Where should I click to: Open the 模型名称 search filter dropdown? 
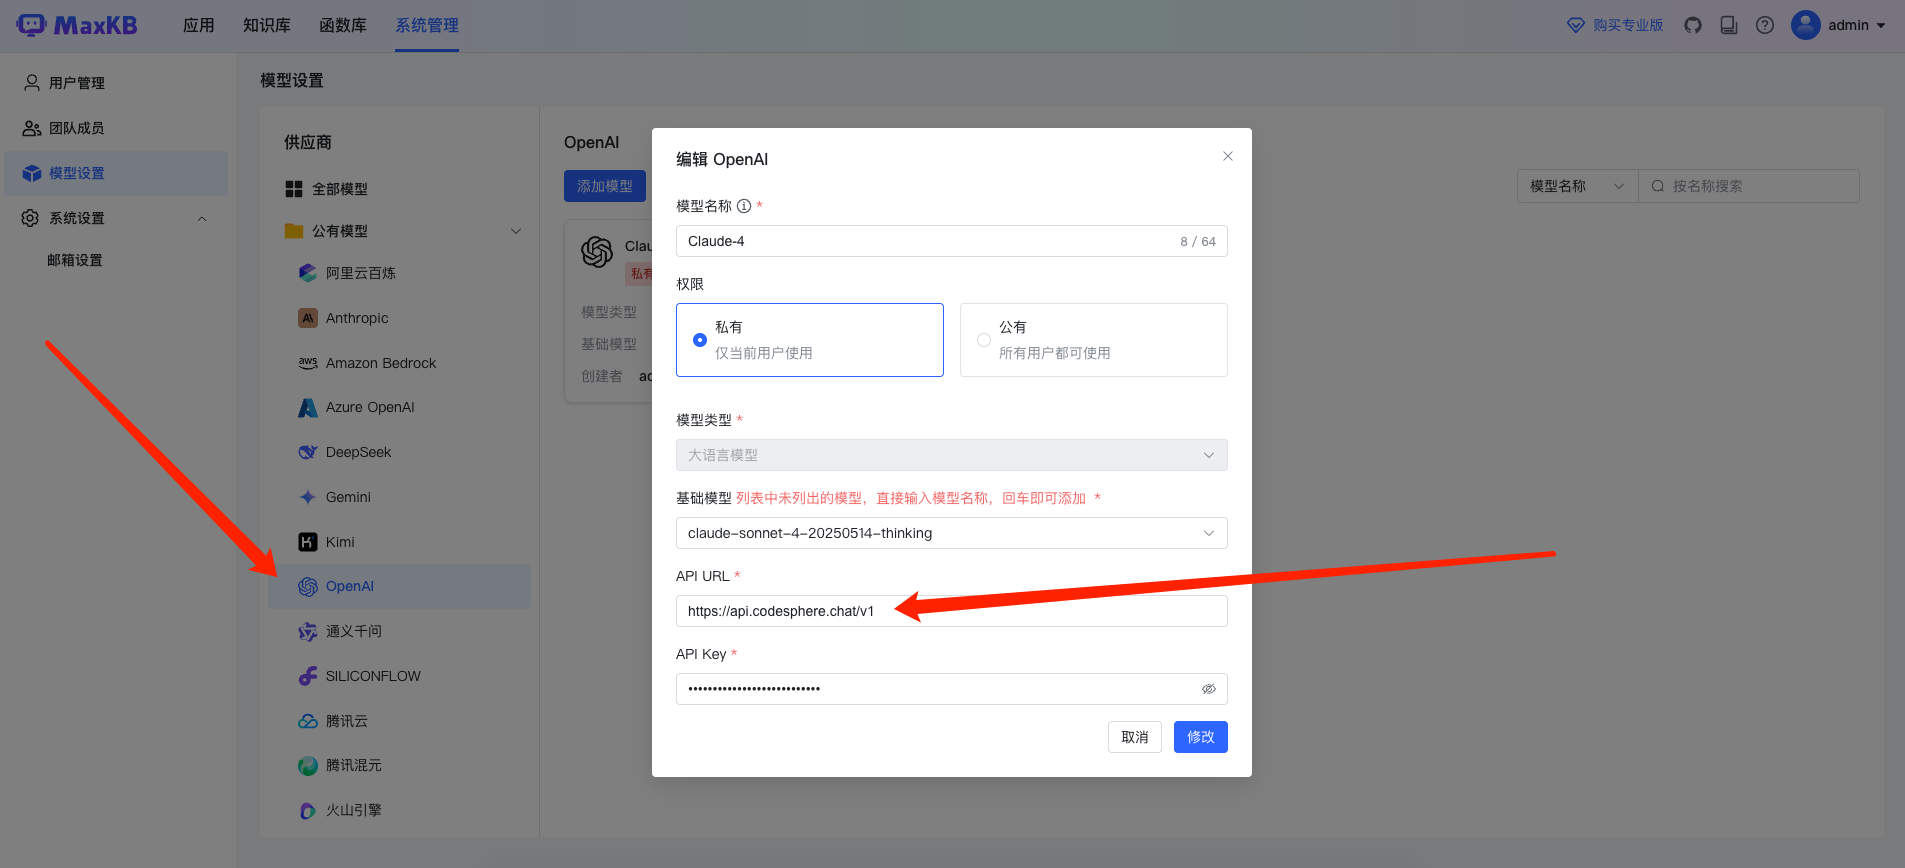[1577, 186]
